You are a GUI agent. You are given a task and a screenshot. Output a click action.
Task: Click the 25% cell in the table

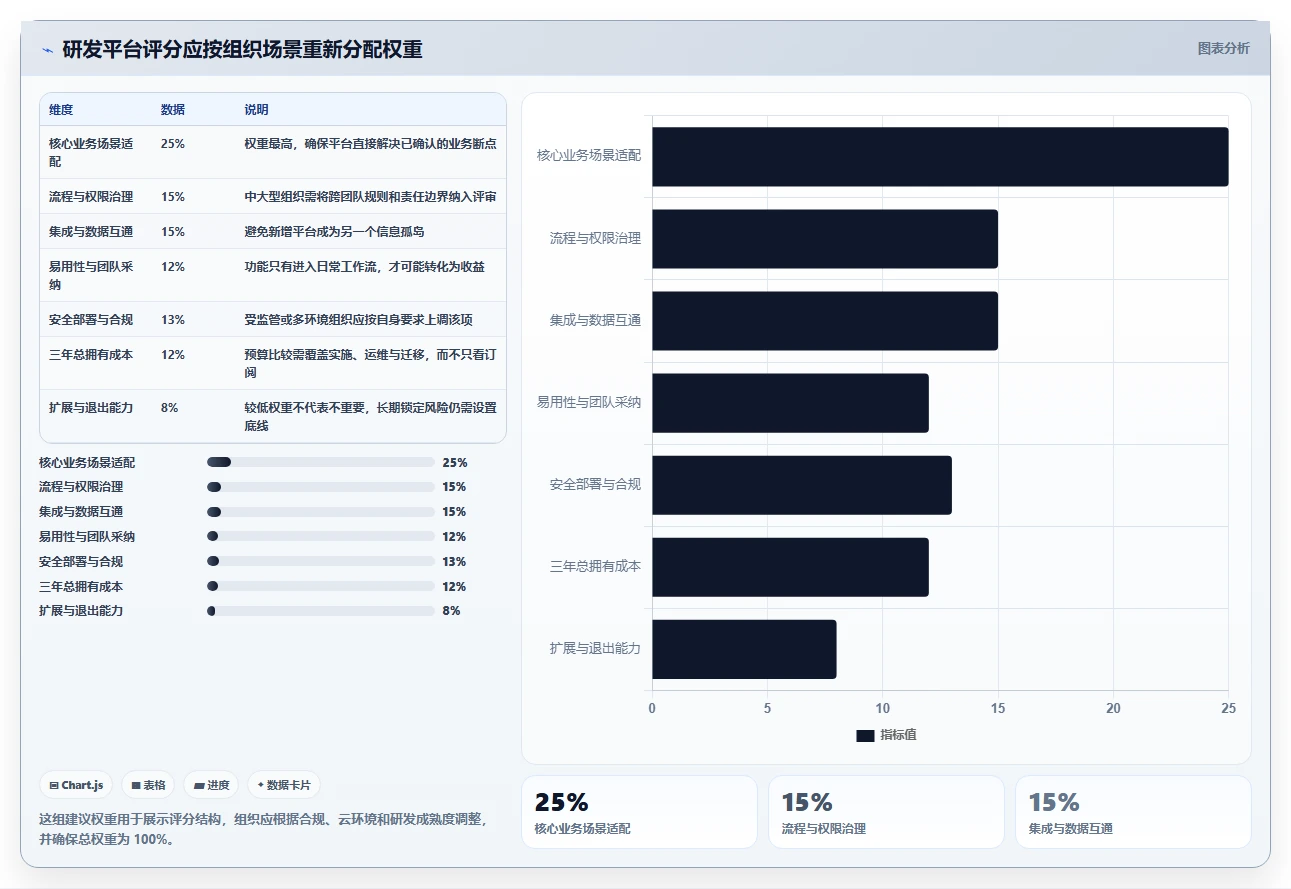point(173,144)
